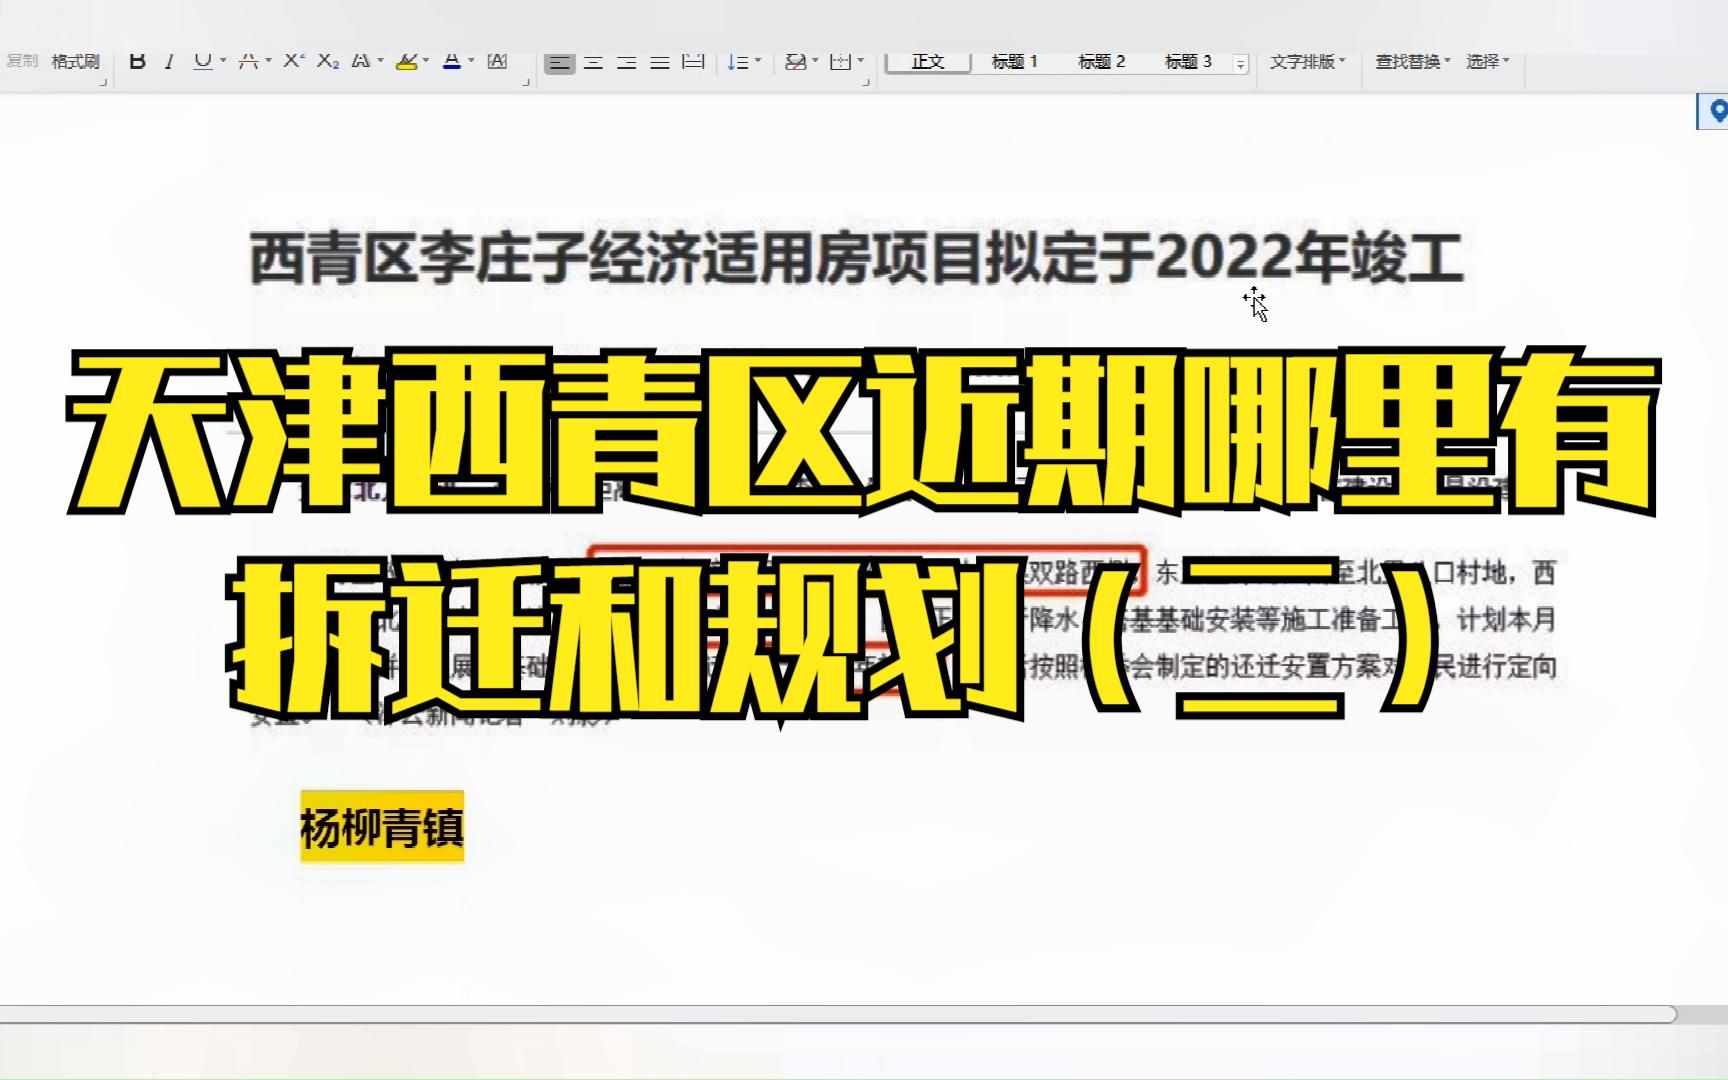Image resolution: width=1728 pixels, height=1080 pixels.
Task: Click the Copy (复制) button
Action: point(22,62)
